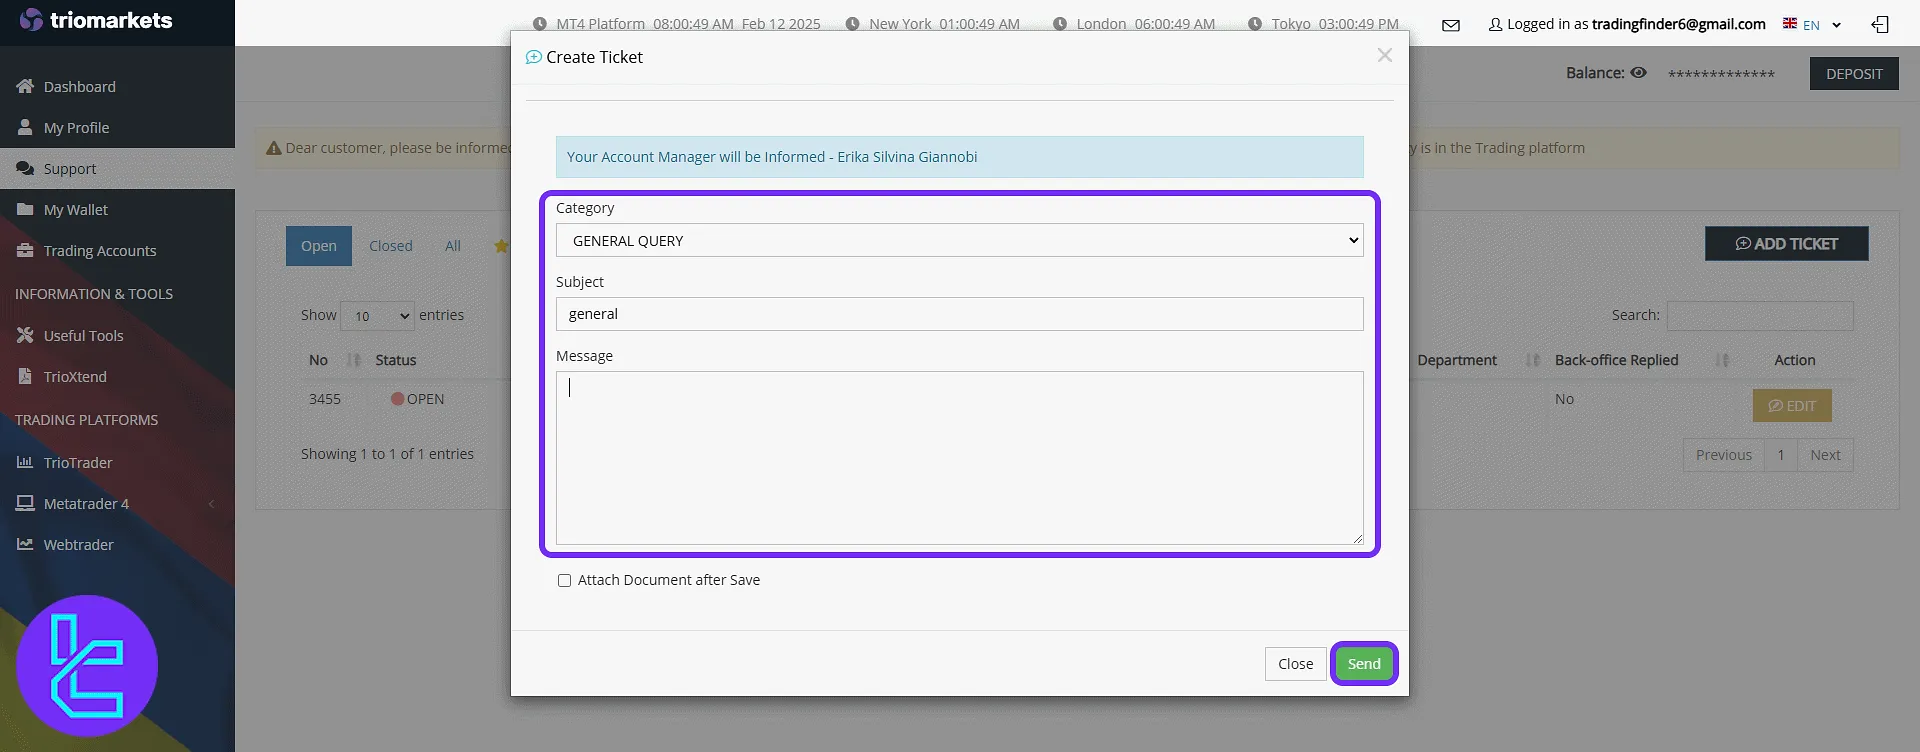Click the Useful Tools wrench icon
The width and height of the screenshot is (1920, 752).
25,335
